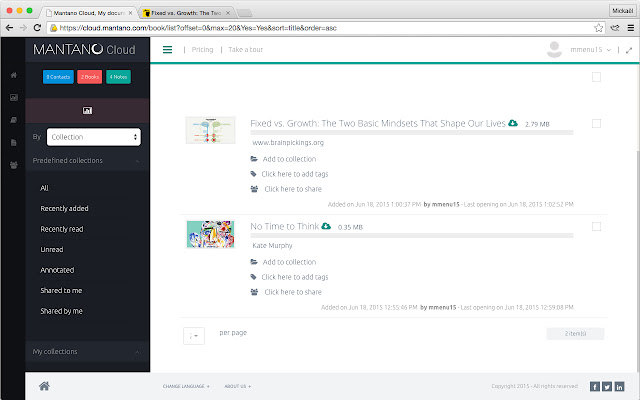Open the Change Language footer dropdown
The image size is (640, 400).
click(186, 386)
